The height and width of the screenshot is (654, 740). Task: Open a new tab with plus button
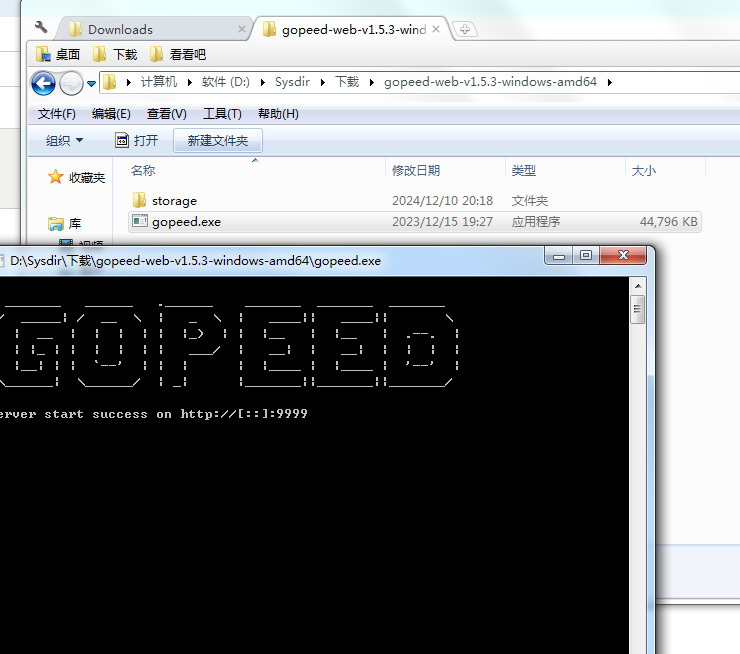[465, 29]
